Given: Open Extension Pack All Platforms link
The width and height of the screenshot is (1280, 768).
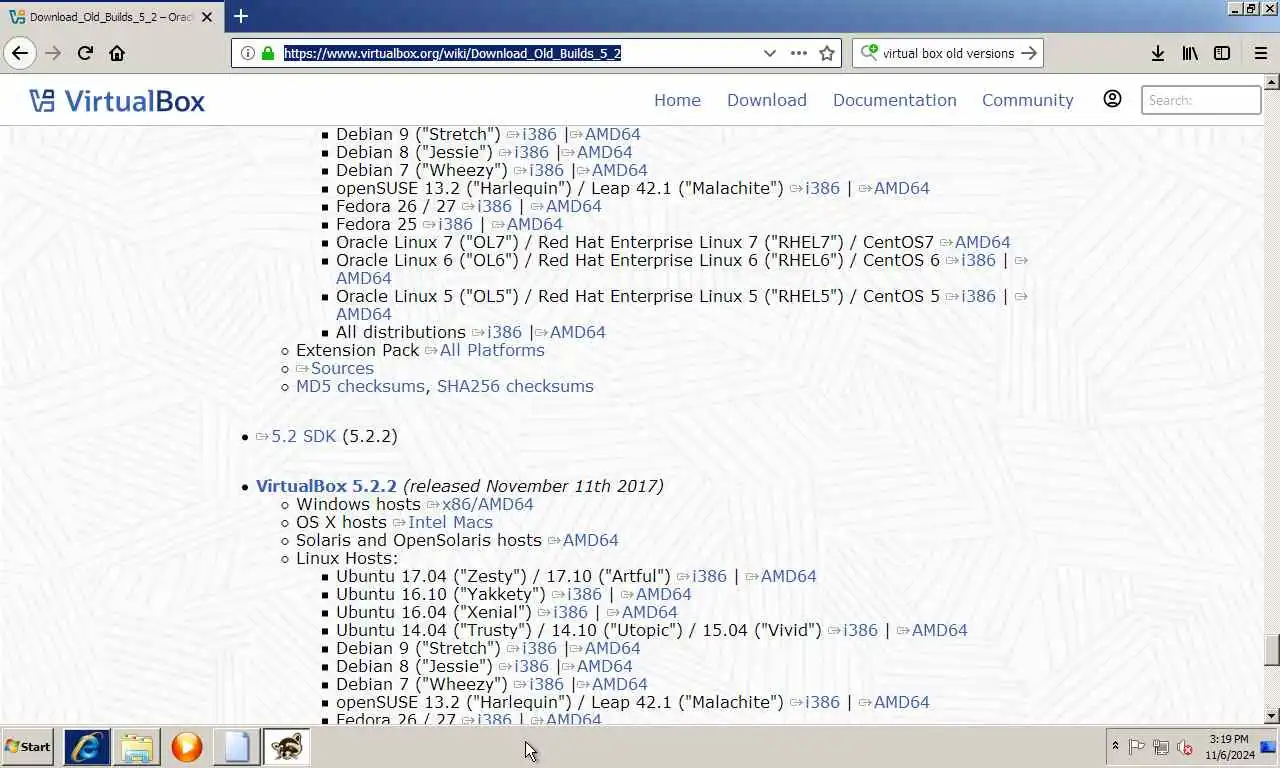Looking at the screenshot, I should pos(492,350).
